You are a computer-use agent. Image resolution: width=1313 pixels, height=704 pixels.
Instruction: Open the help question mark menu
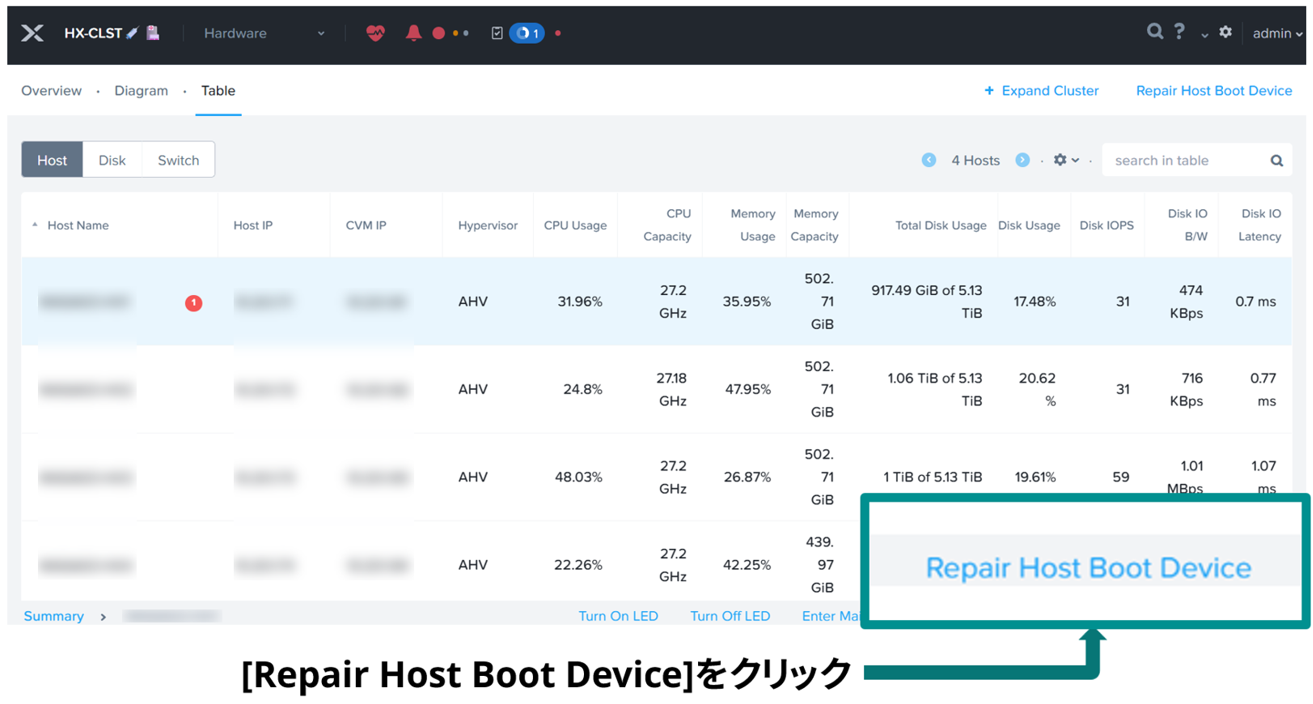pyautogui.click(x=1180, y=32)
